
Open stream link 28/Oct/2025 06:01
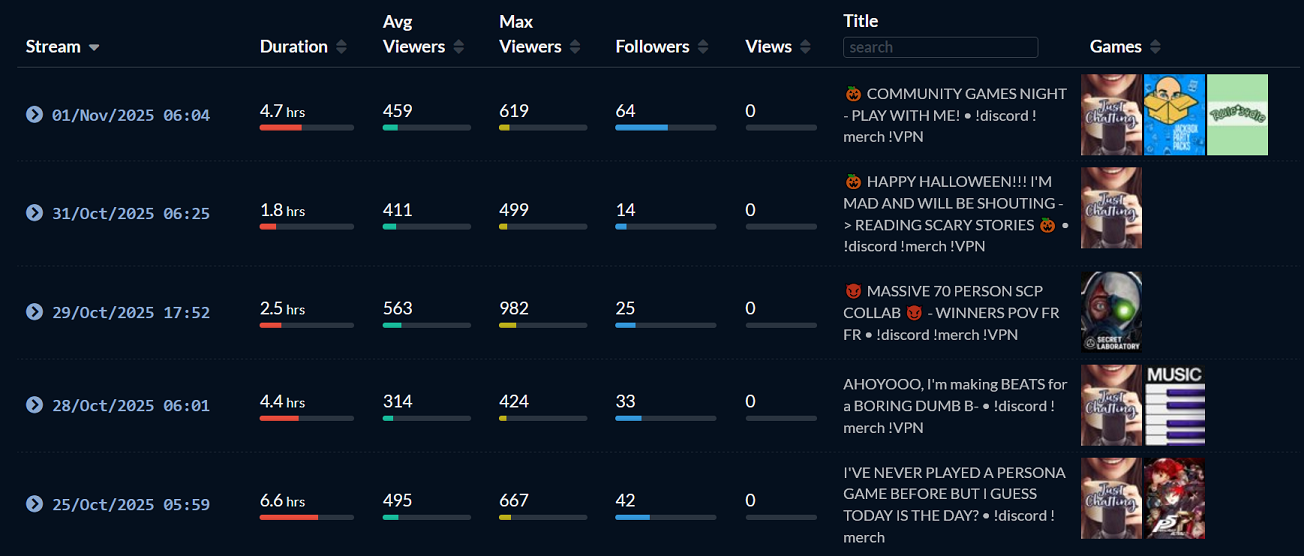131,405
